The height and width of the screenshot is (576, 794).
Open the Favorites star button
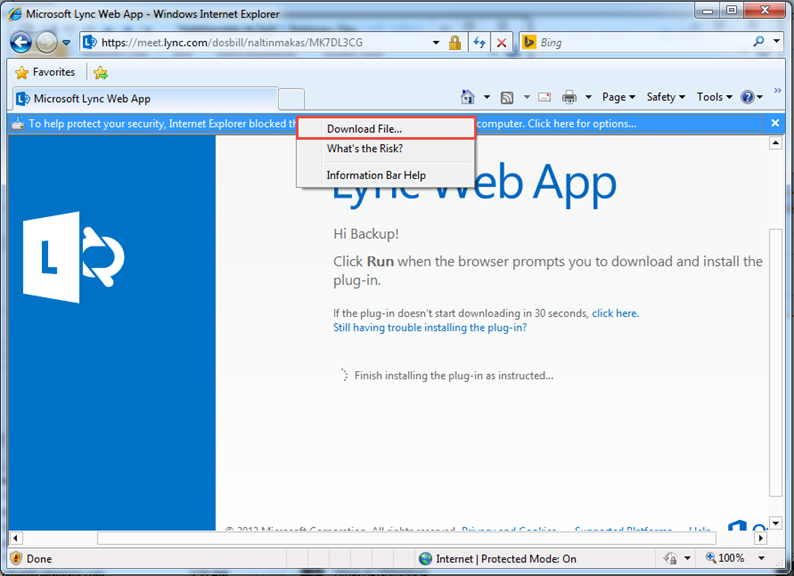click(45, 72)
